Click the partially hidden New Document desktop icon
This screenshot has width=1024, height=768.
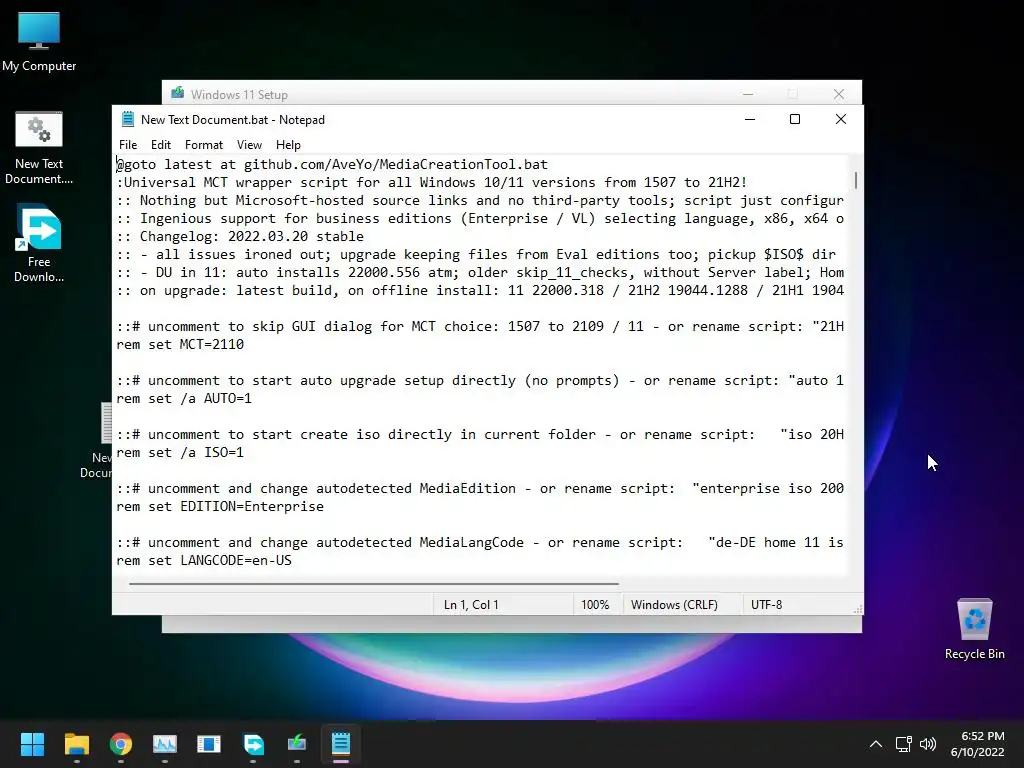point(98,441)
